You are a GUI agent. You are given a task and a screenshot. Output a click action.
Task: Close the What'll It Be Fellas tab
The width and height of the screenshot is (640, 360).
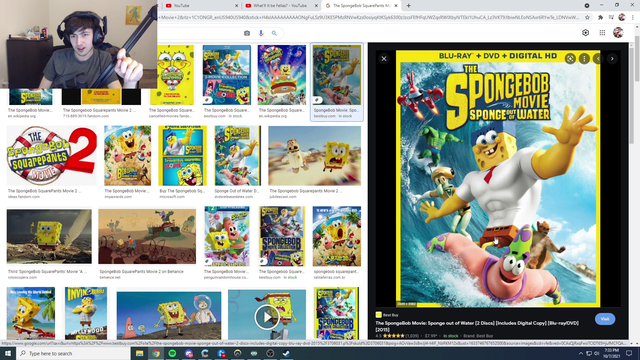tap(316, 6)
